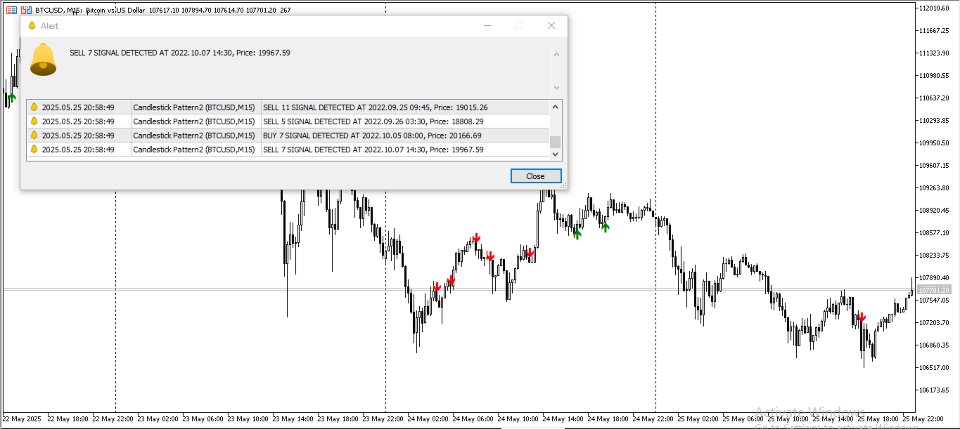Click 'Candlestick Pattern2 (BTCUSD,M15)' in BUY 7 row
This screenshot has height=429, width=960.
coord(193,135)
